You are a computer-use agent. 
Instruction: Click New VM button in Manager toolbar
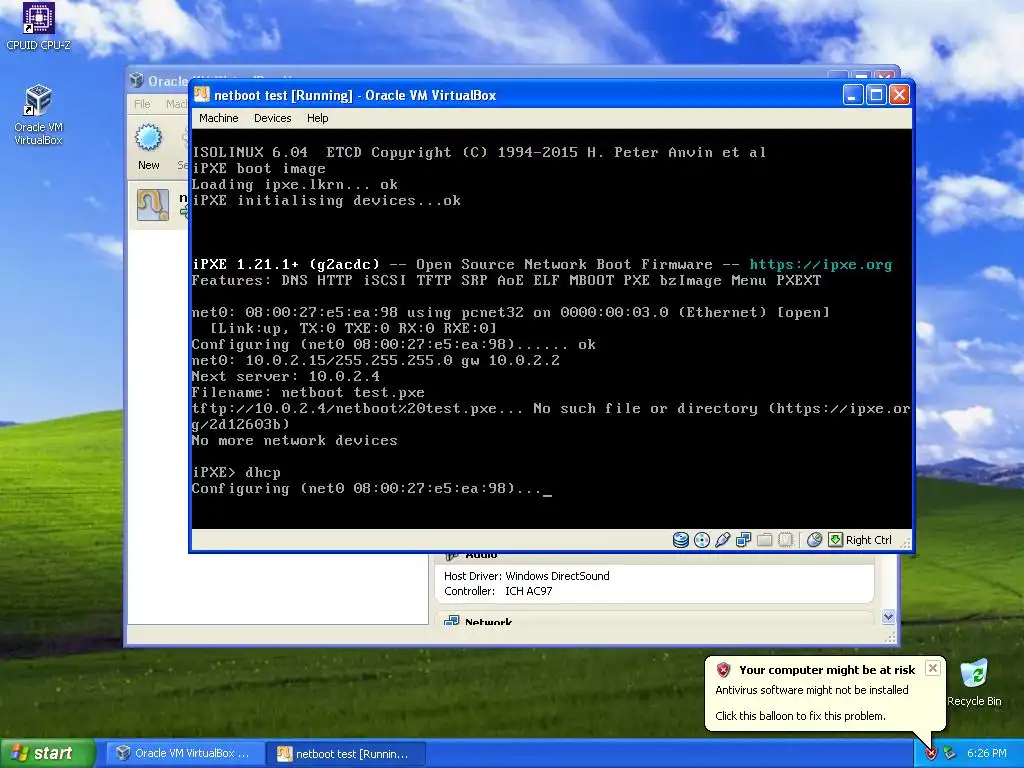pos(148,148)
